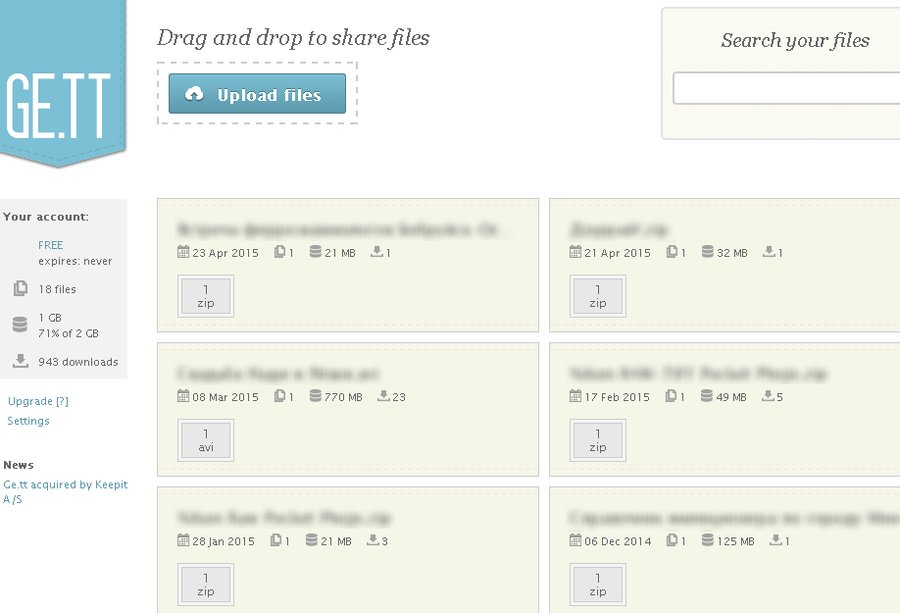900x613 pixels.
Task: Click the size icon next to 770 MB
Action: coord(315,396)
